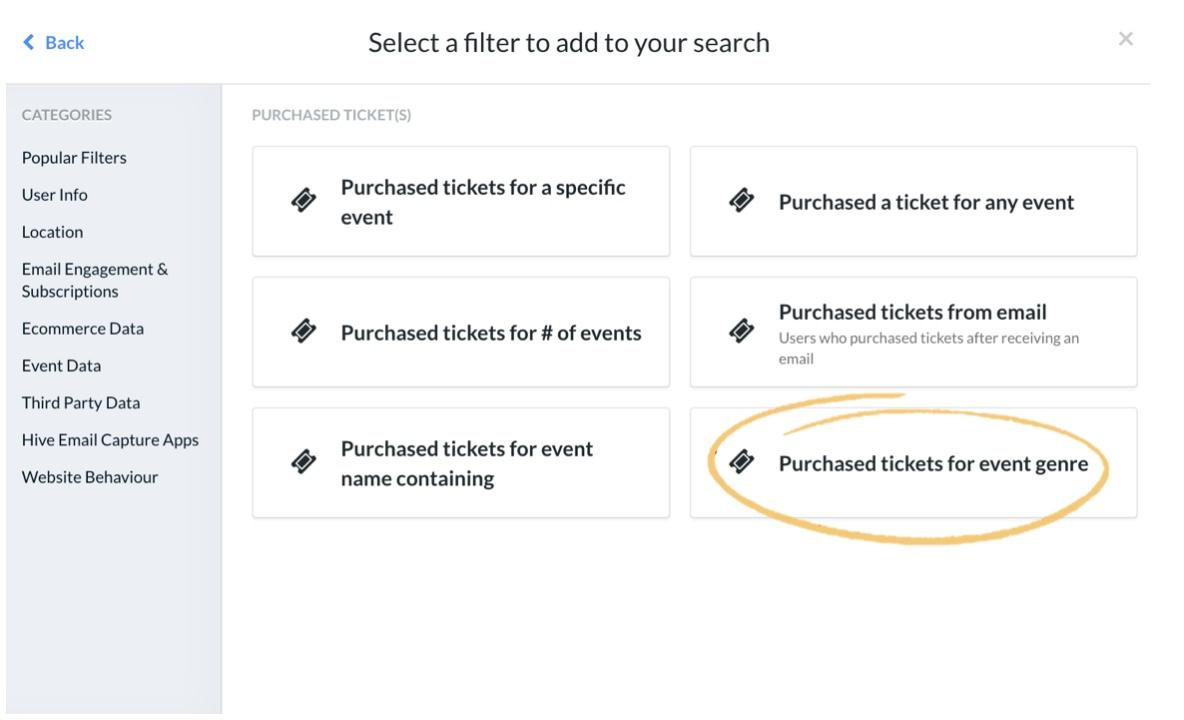Open Ecommerce Data category
1184x720 pixels.
point(82,328)
